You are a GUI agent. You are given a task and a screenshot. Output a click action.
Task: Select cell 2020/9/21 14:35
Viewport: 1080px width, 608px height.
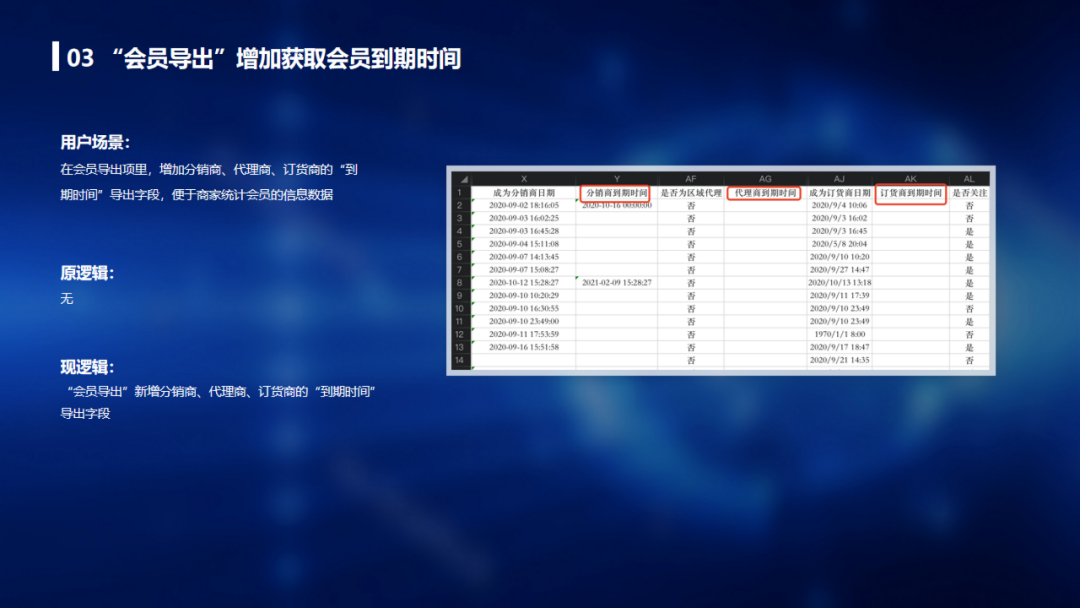[x=839, y=360]
